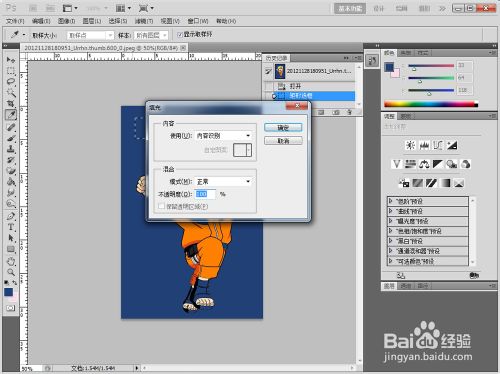Add a Gradient Map adjustment
The height and width of the screenshot is (374, 500).
445,183
